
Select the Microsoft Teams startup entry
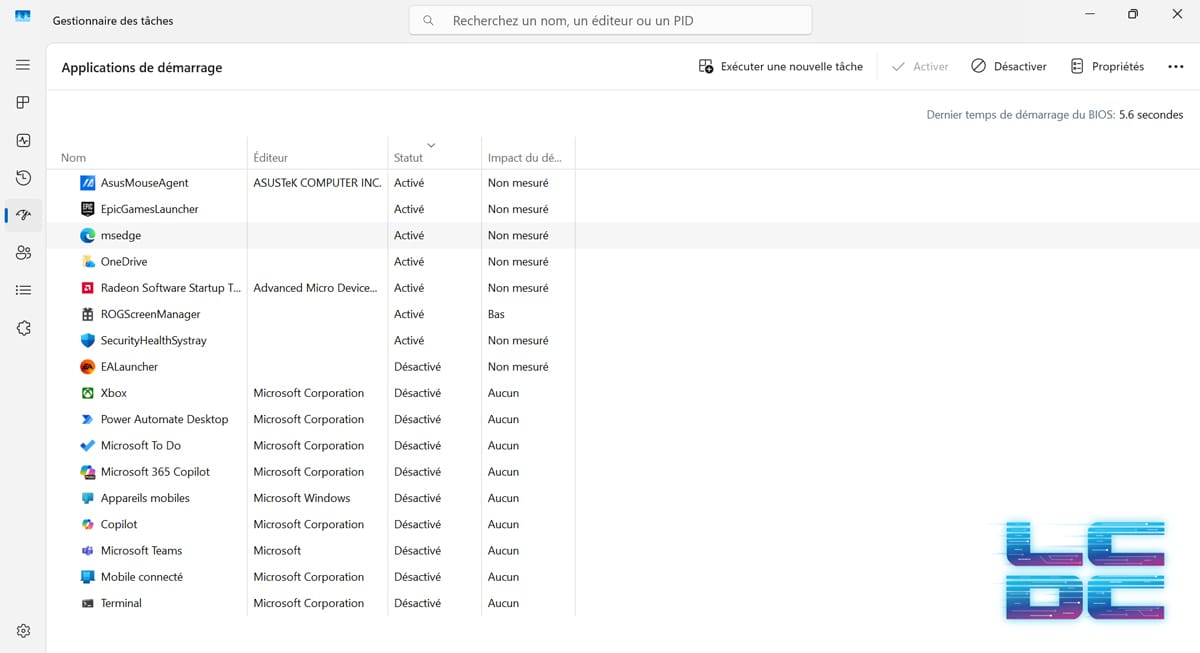(141, 550)
